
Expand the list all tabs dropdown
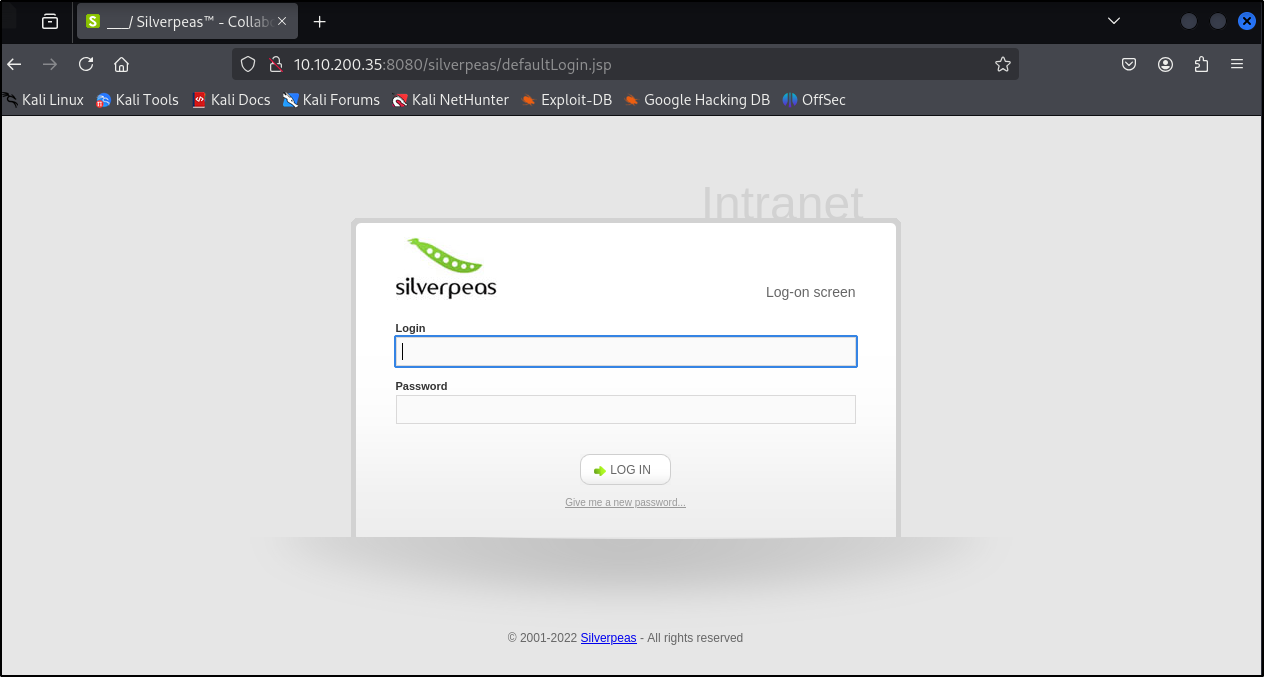click(1114, 21)
